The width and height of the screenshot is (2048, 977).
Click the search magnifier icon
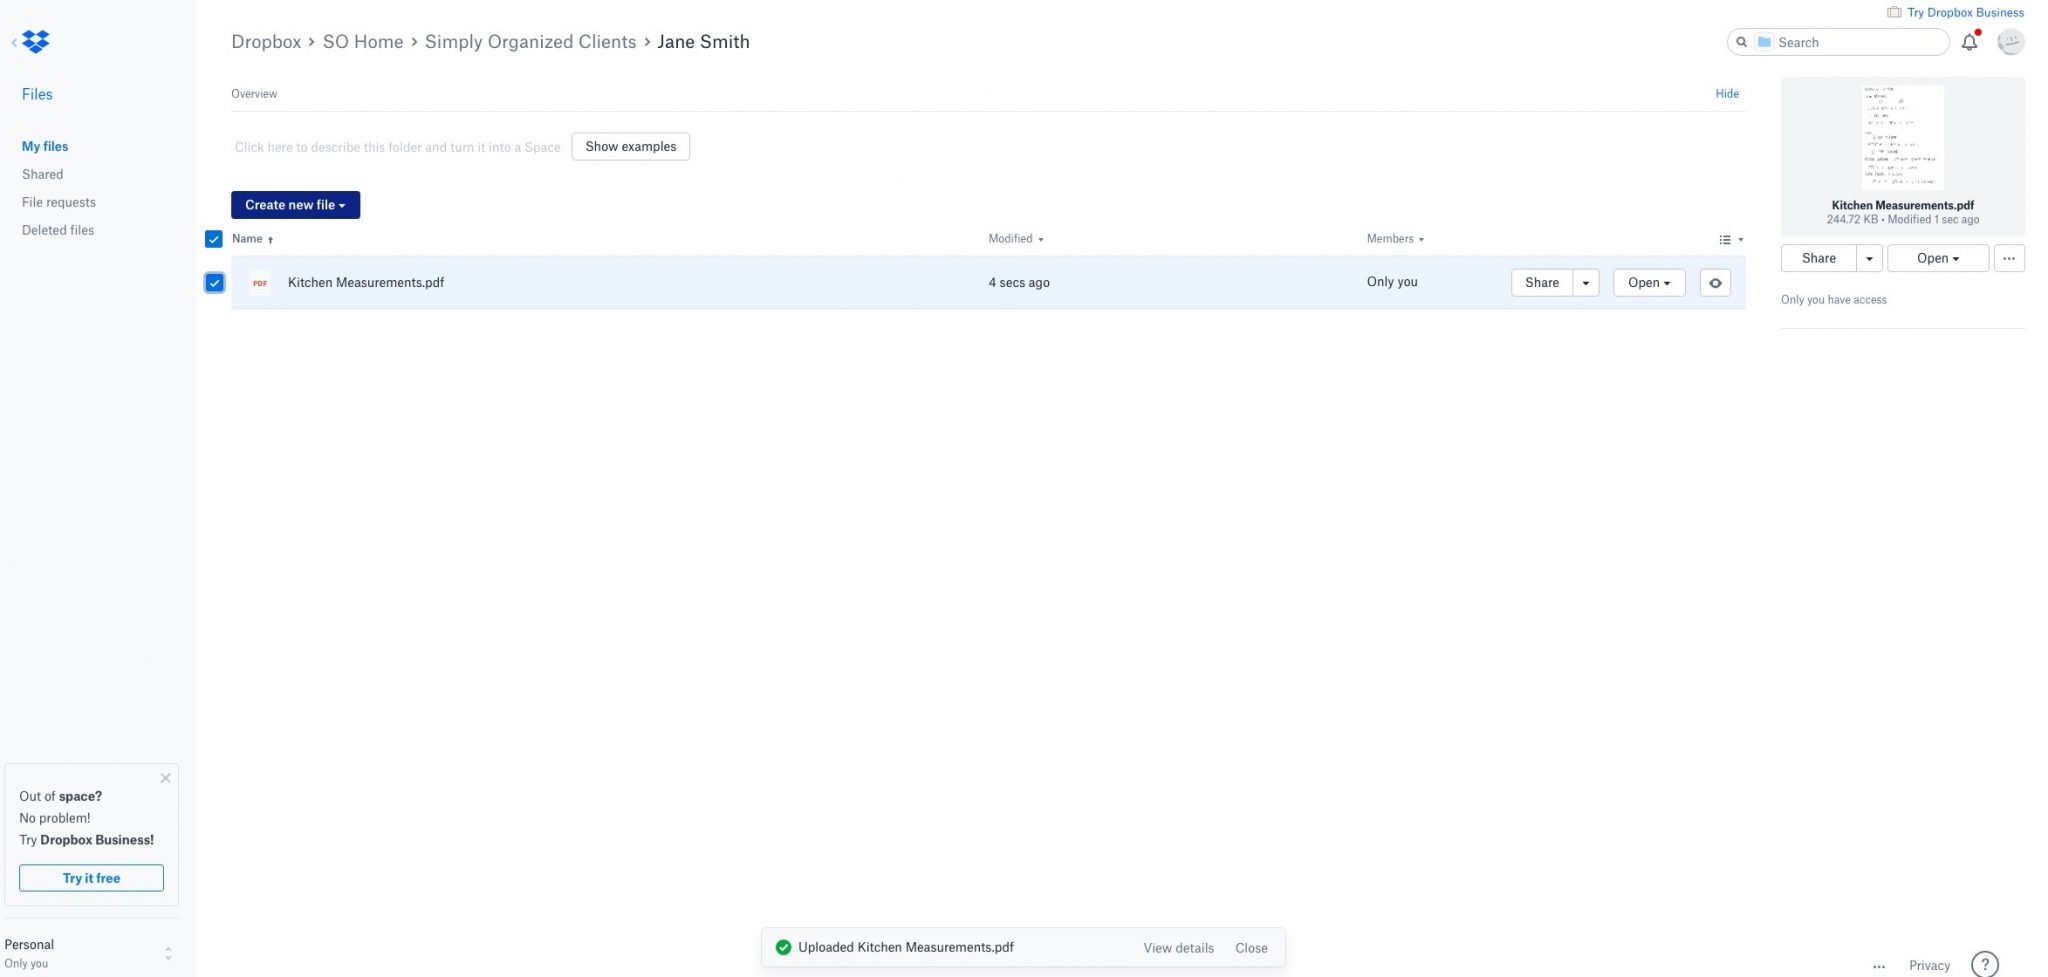pos(1741,42)
